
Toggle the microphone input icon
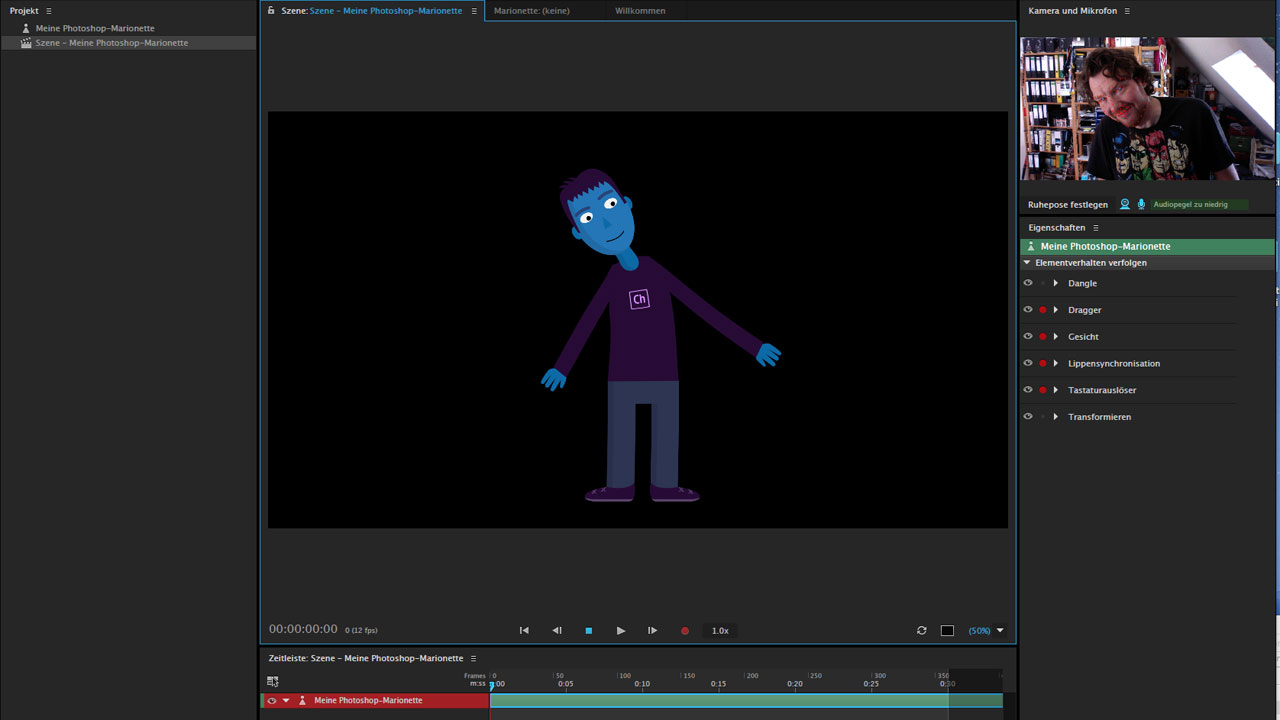click(x=1141, y=204)
